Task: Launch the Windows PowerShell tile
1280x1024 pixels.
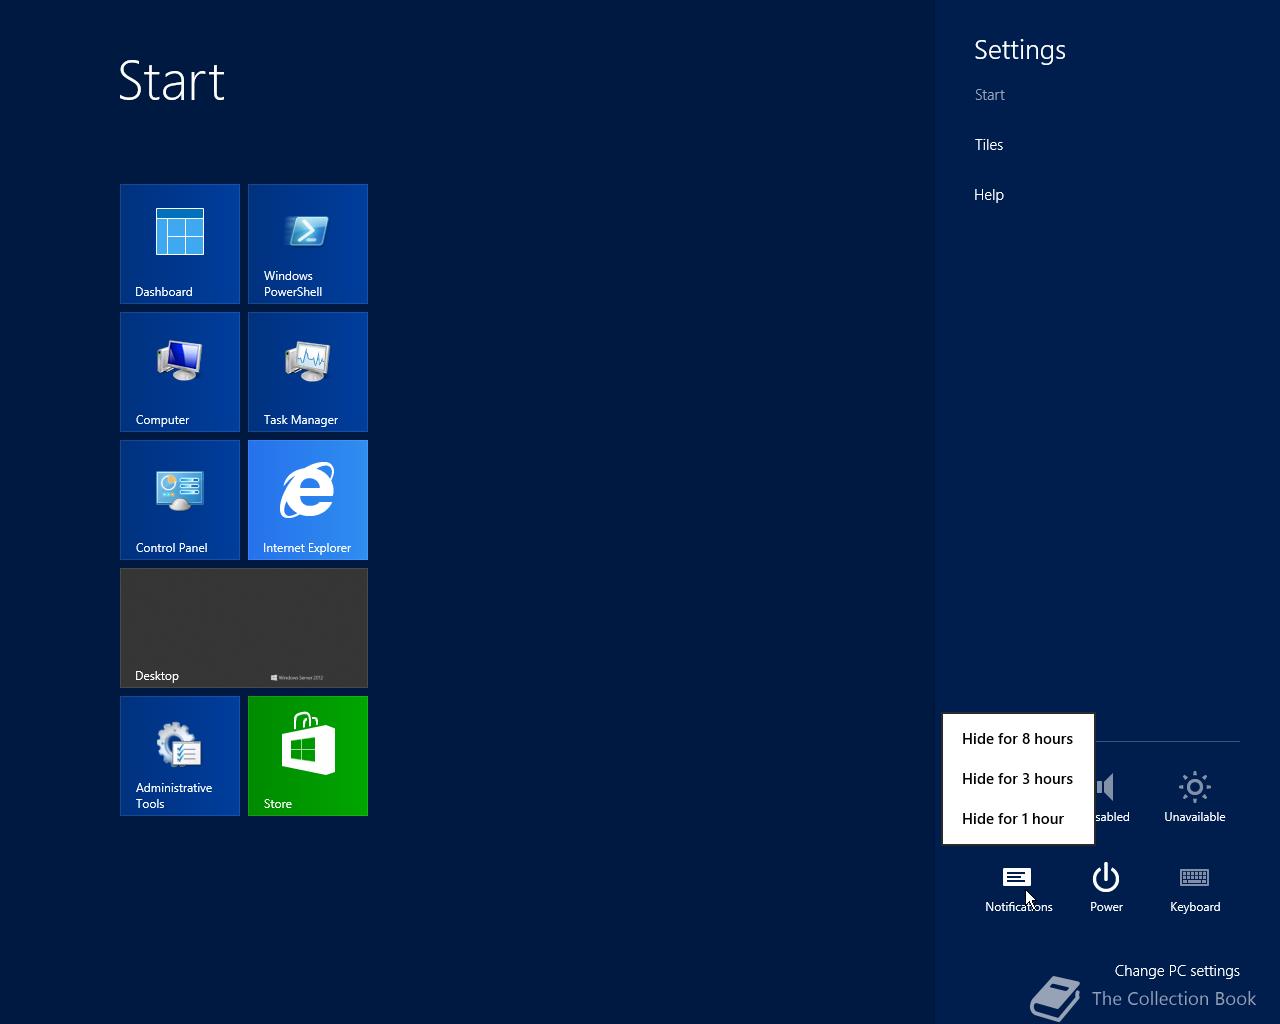Action: pos(308,244)
